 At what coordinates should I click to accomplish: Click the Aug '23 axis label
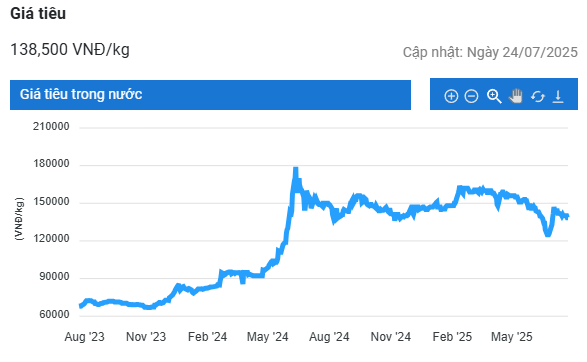[84, 337]
